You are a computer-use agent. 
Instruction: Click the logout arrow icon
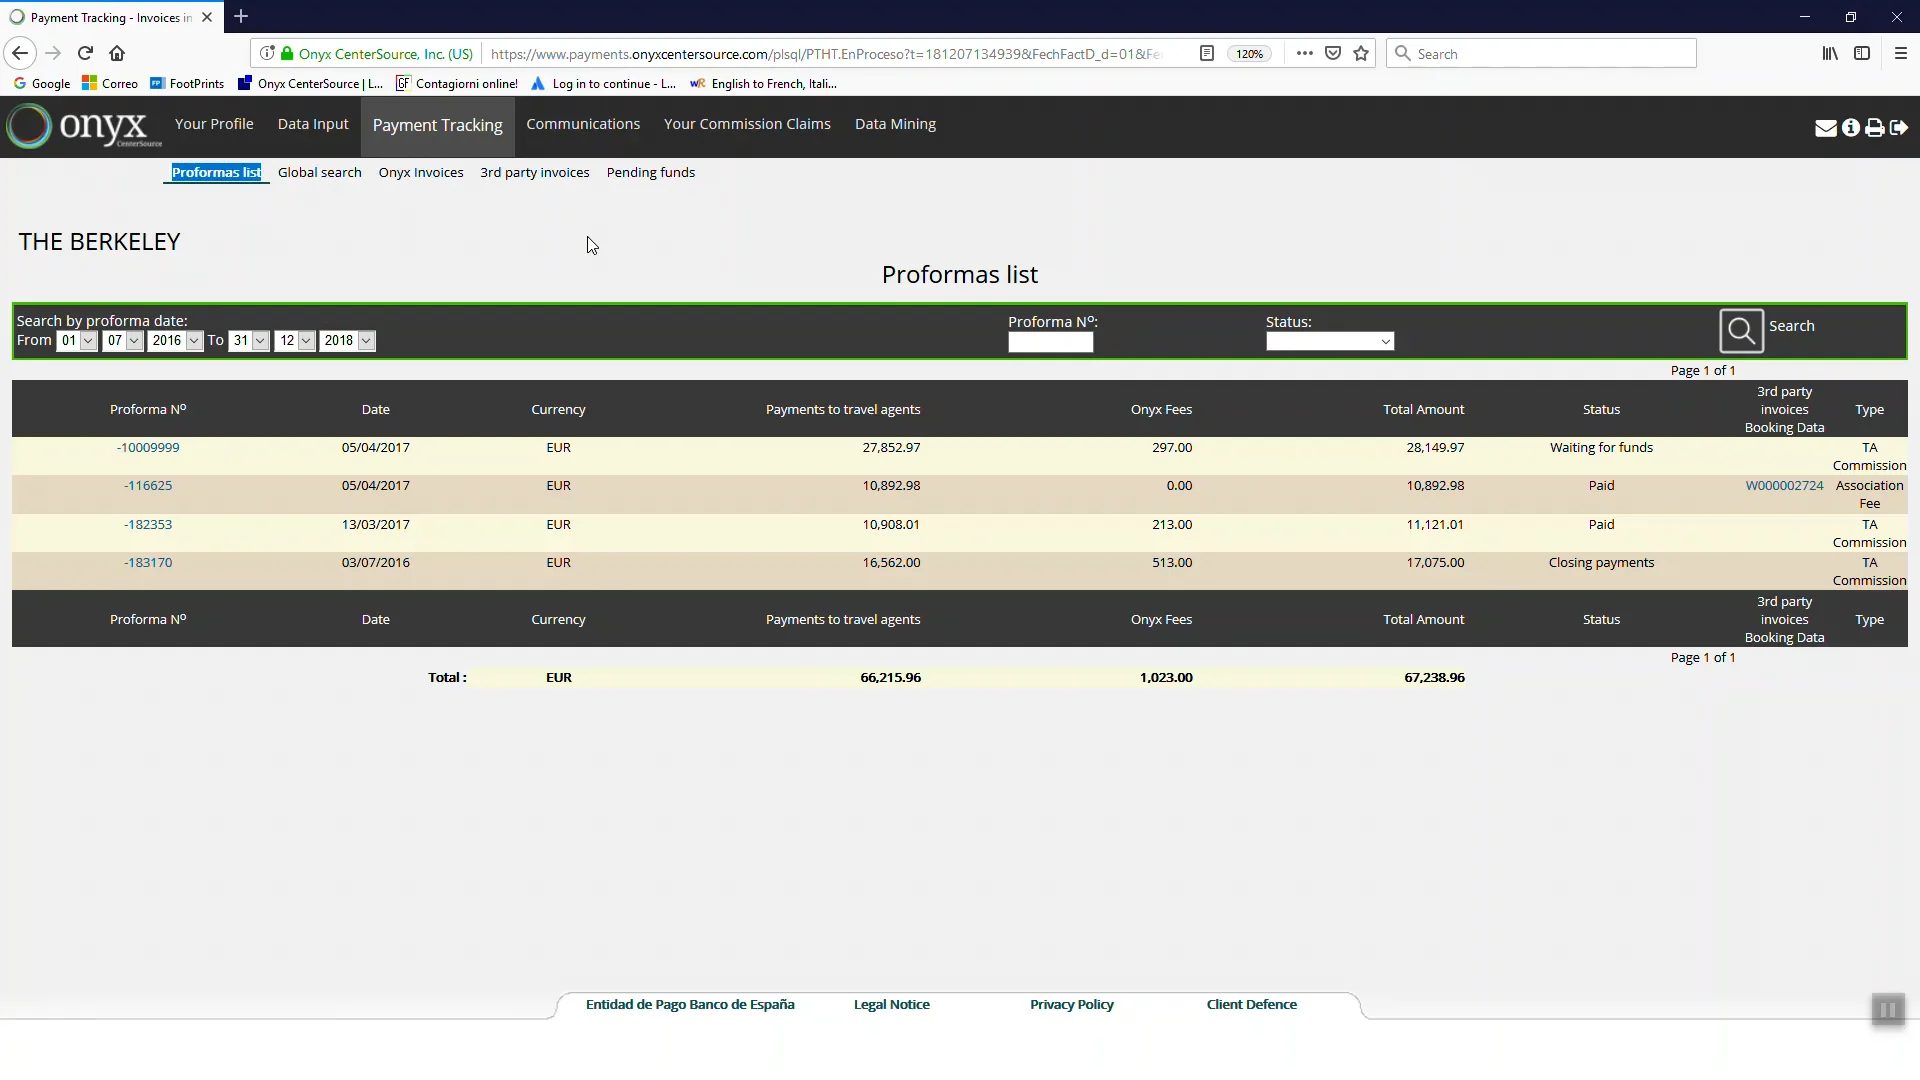coord(1898,128)
